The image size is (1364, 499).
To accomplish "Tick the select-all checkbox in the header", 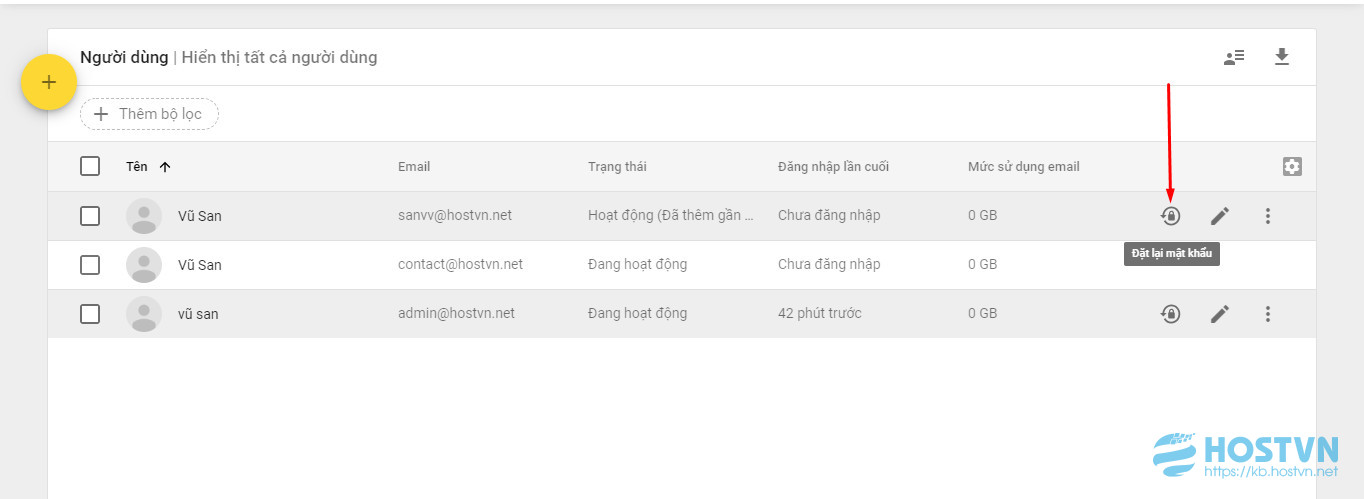I will (x=90, y=166).
